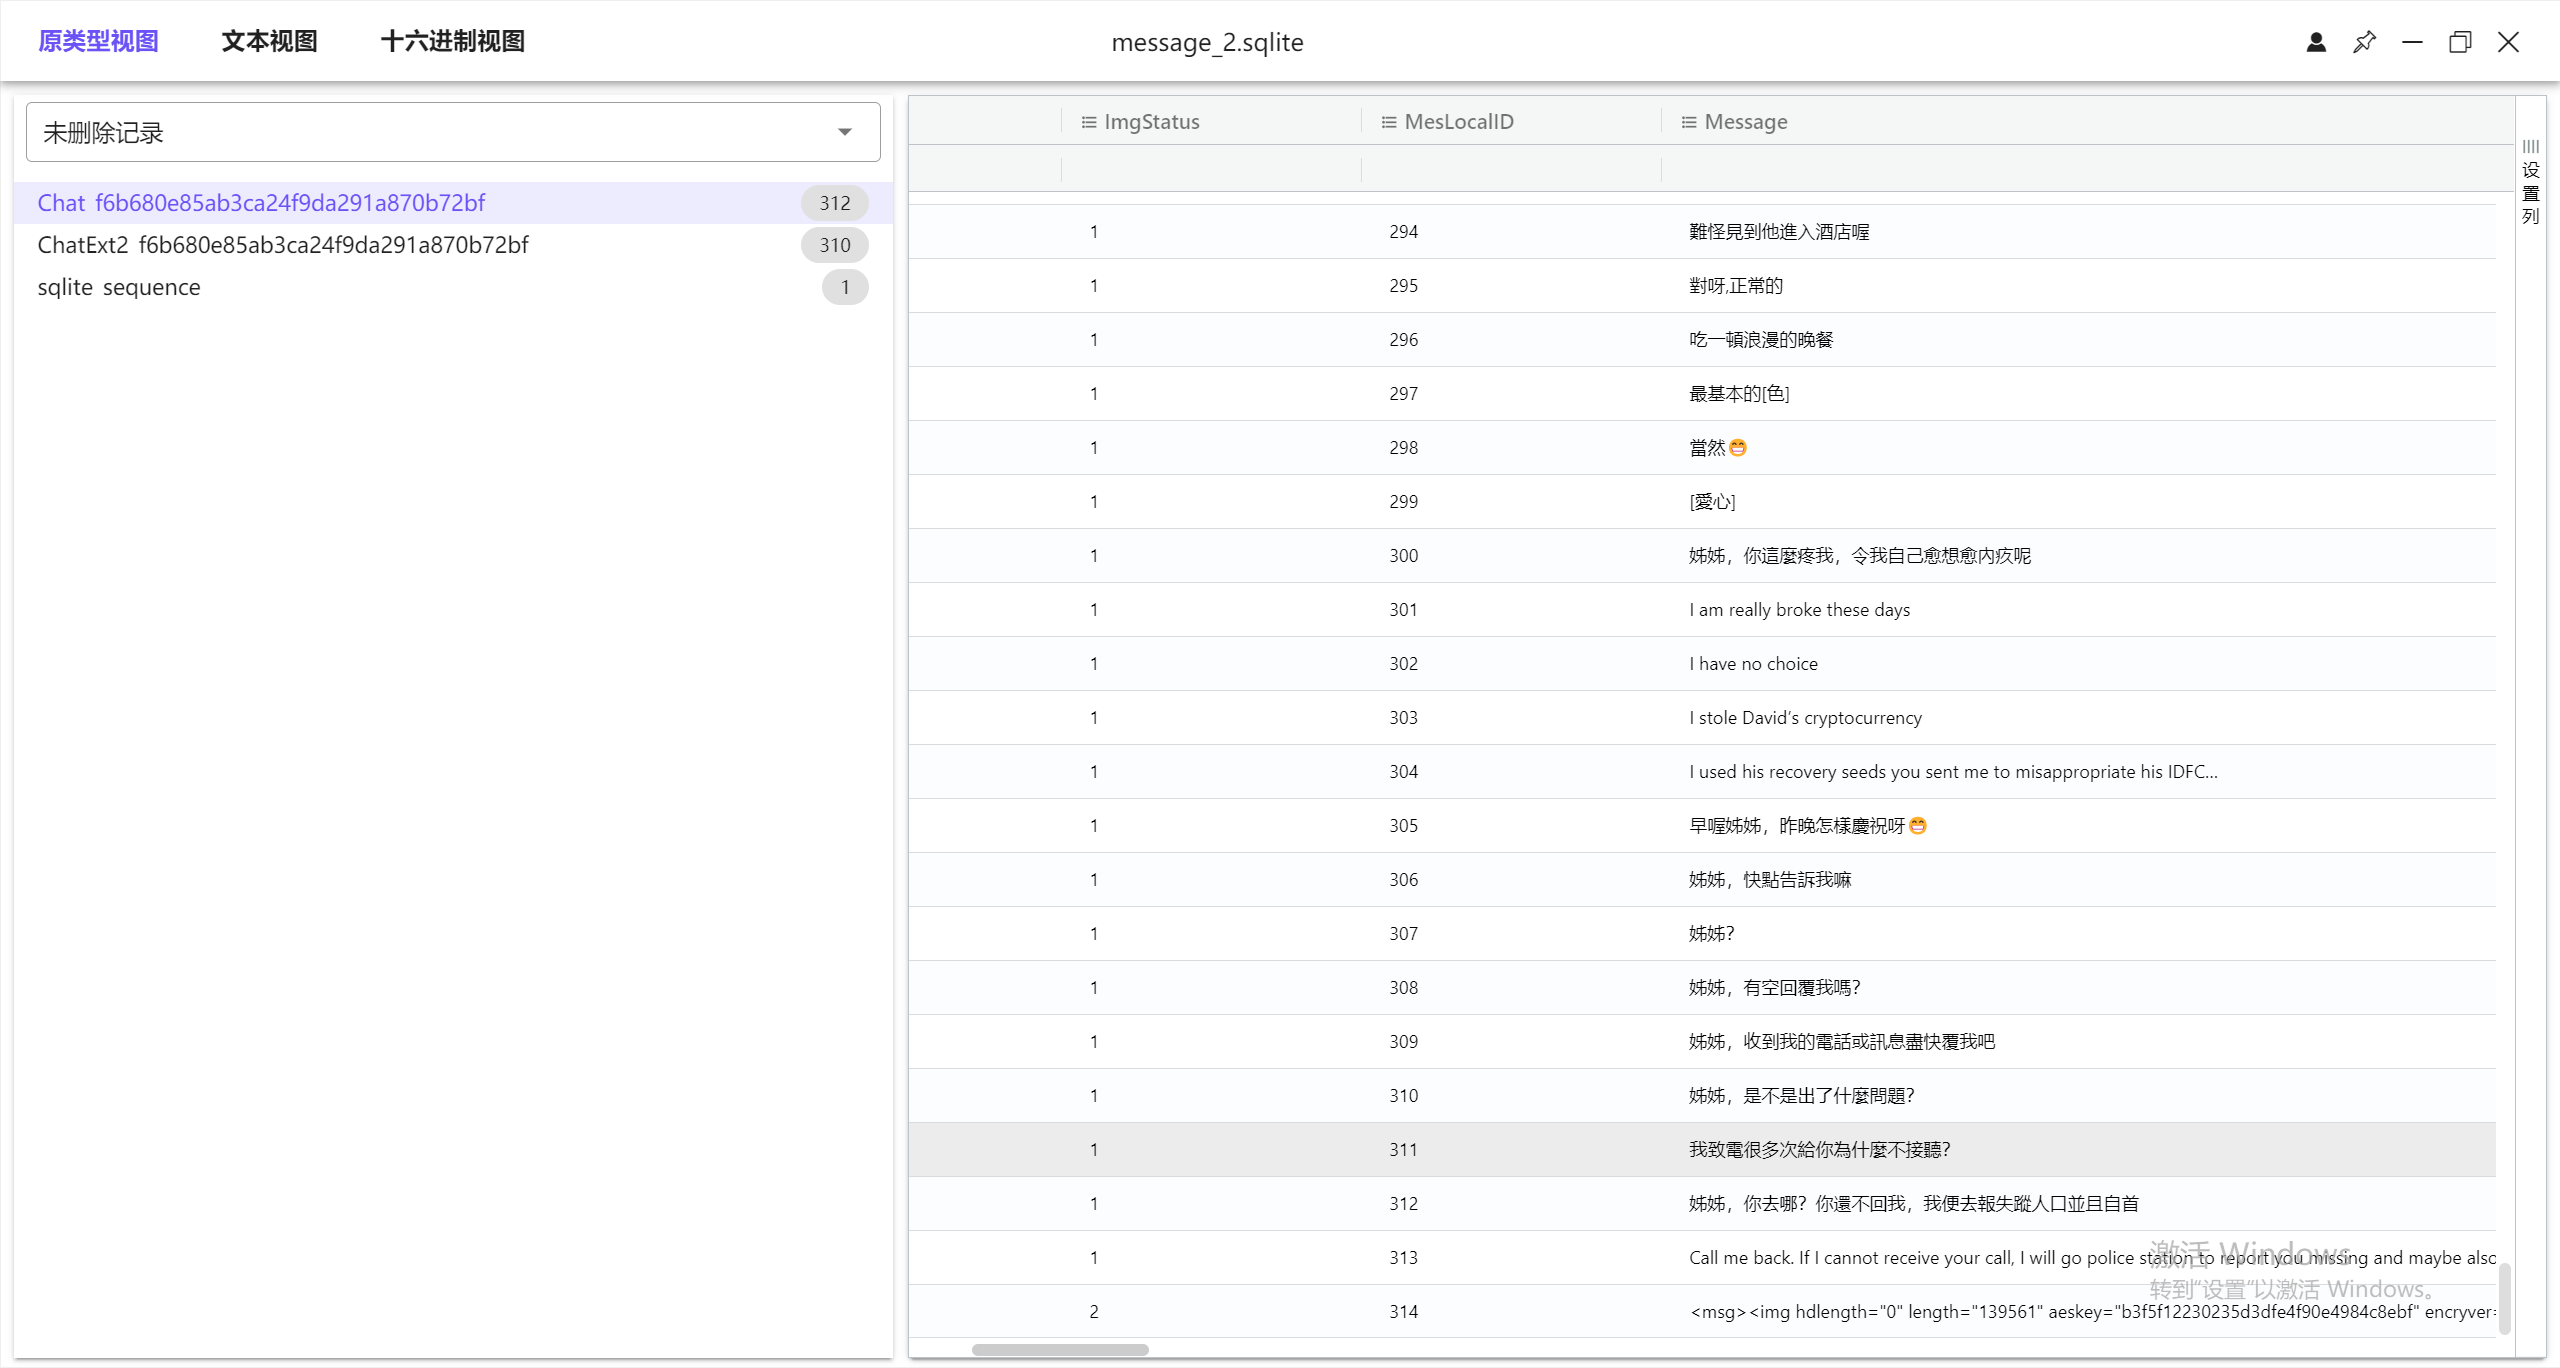2560x1368 pixels.
Task: Click the horizontal scrollbar thumb
Action: (1060, 1350)
